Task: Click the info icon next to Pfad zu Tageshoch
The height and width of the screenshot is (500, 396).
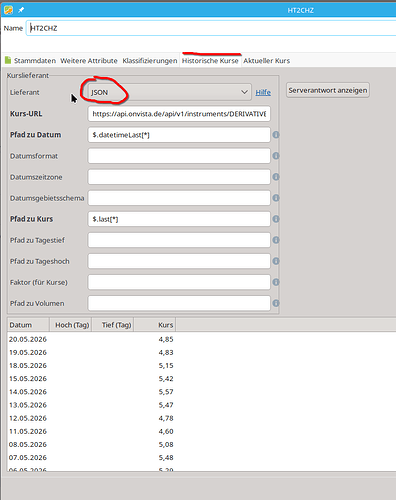Action: (276, 261)
